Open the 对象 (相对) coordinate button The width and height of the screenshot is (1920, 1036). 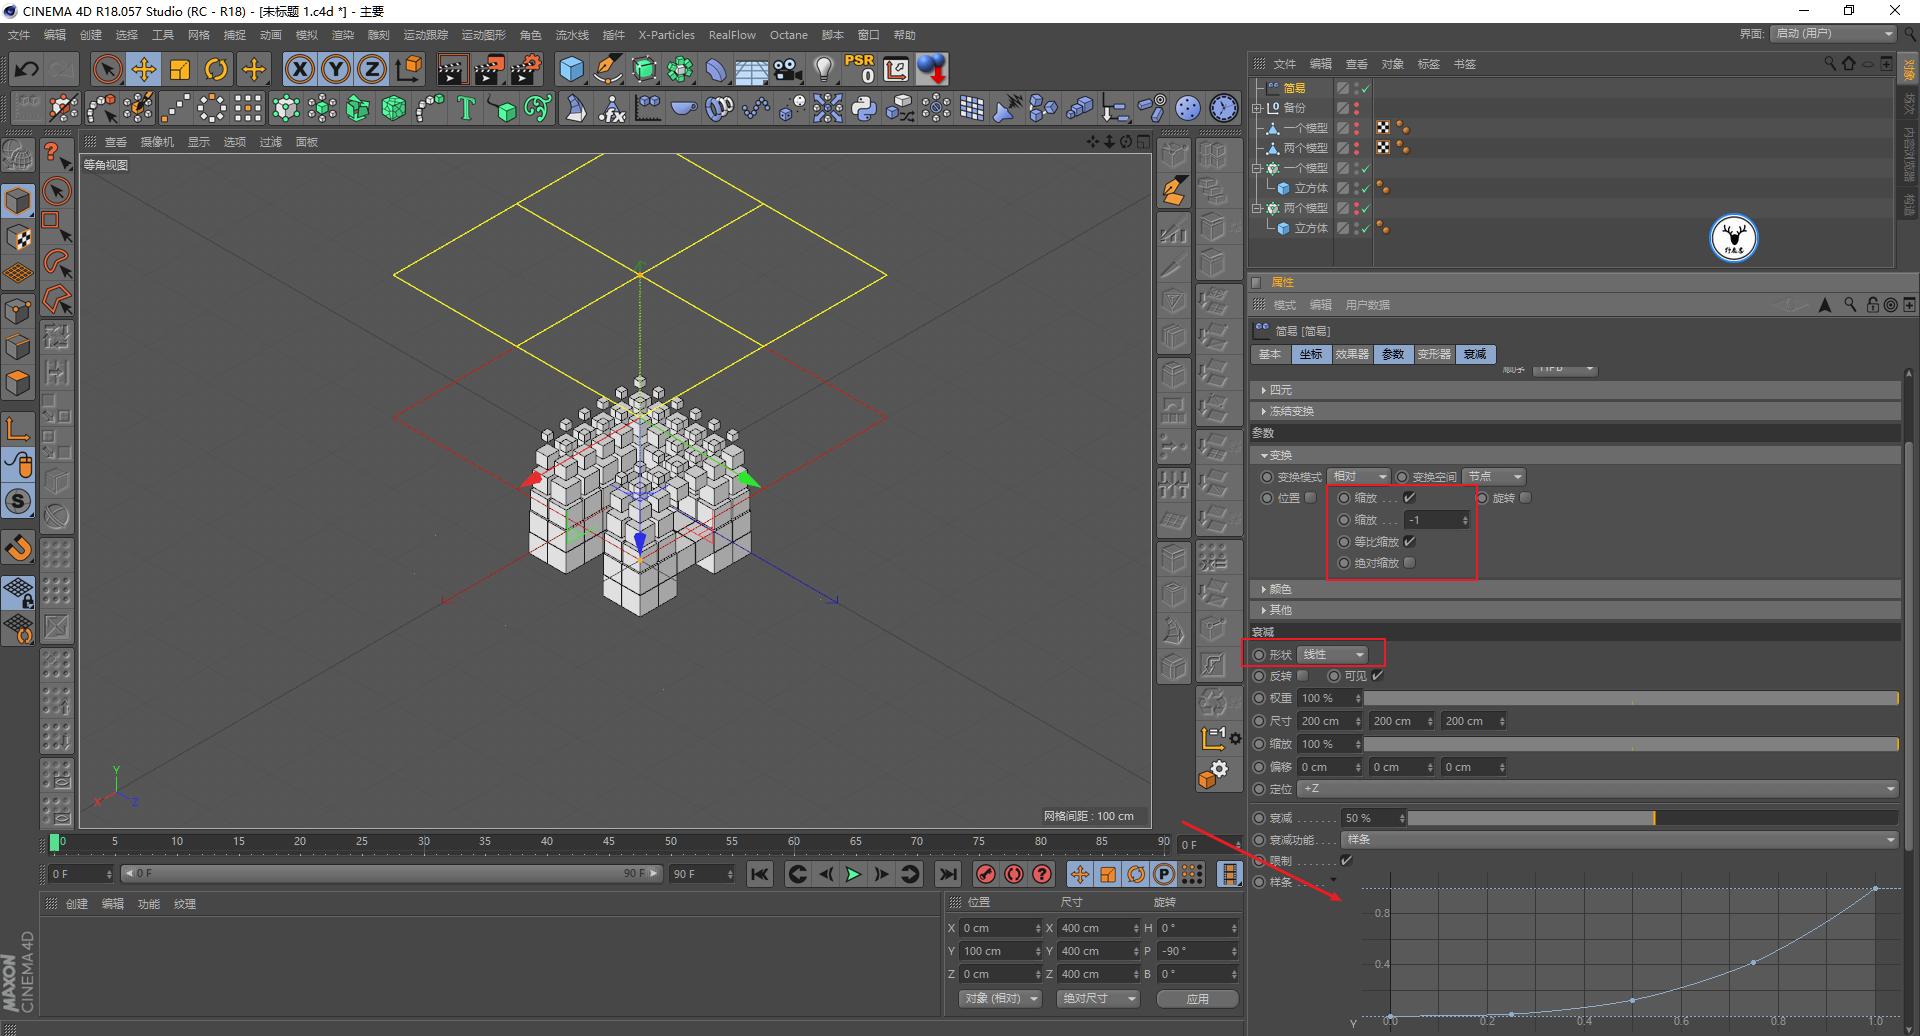[1000, 999]
